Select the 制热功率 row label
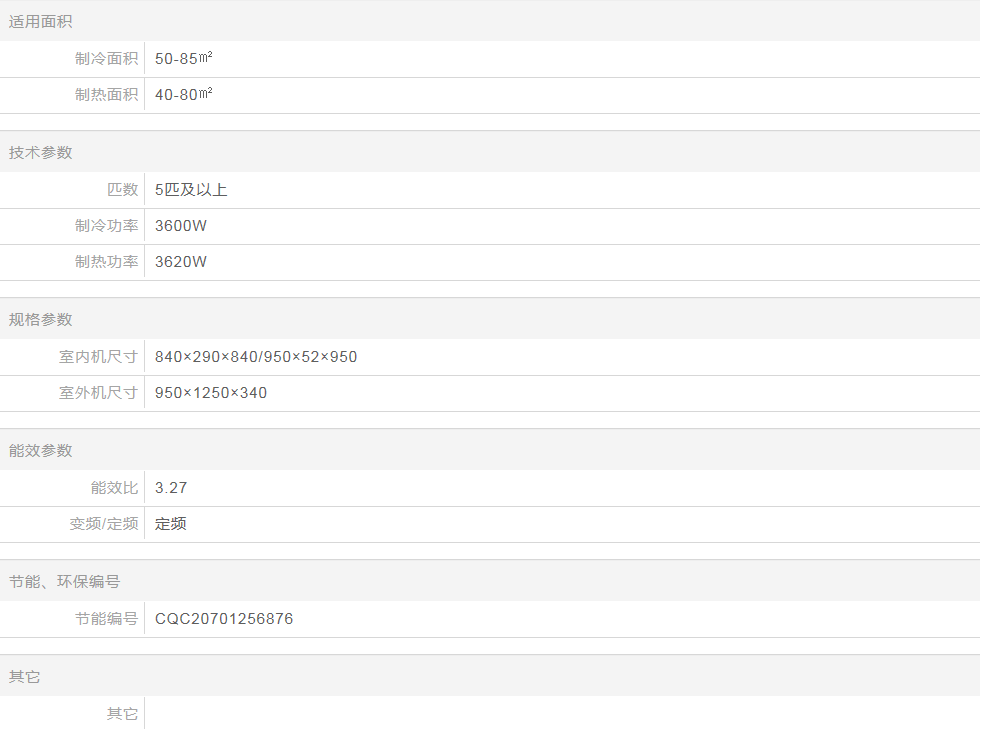The image size is (989, 732). click(x=106, y=262)
